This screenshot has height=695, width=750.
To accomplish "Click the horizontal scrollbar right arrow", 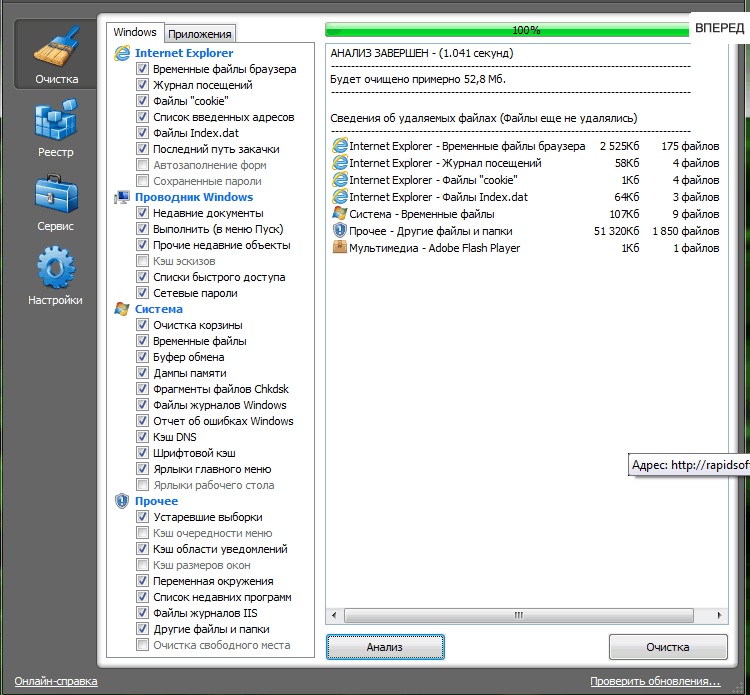I will click(x=719, y=615).
